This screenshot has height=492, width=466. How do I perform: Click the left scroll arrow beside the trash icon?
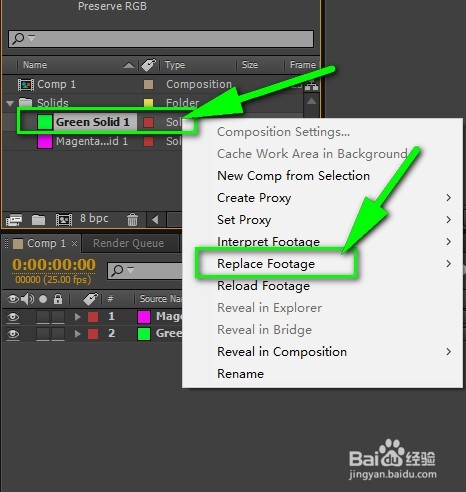tap(155, 220)
